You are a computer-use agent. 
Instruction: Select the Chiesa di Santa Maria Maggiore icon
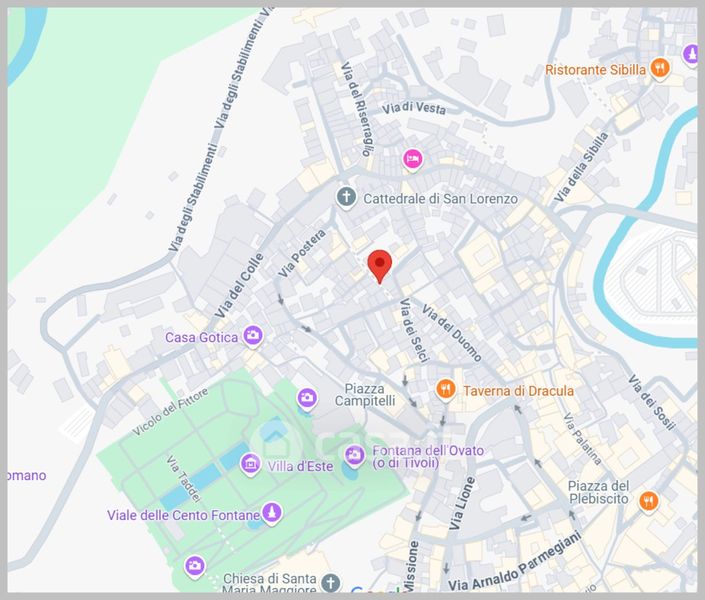tap(331, 582)
